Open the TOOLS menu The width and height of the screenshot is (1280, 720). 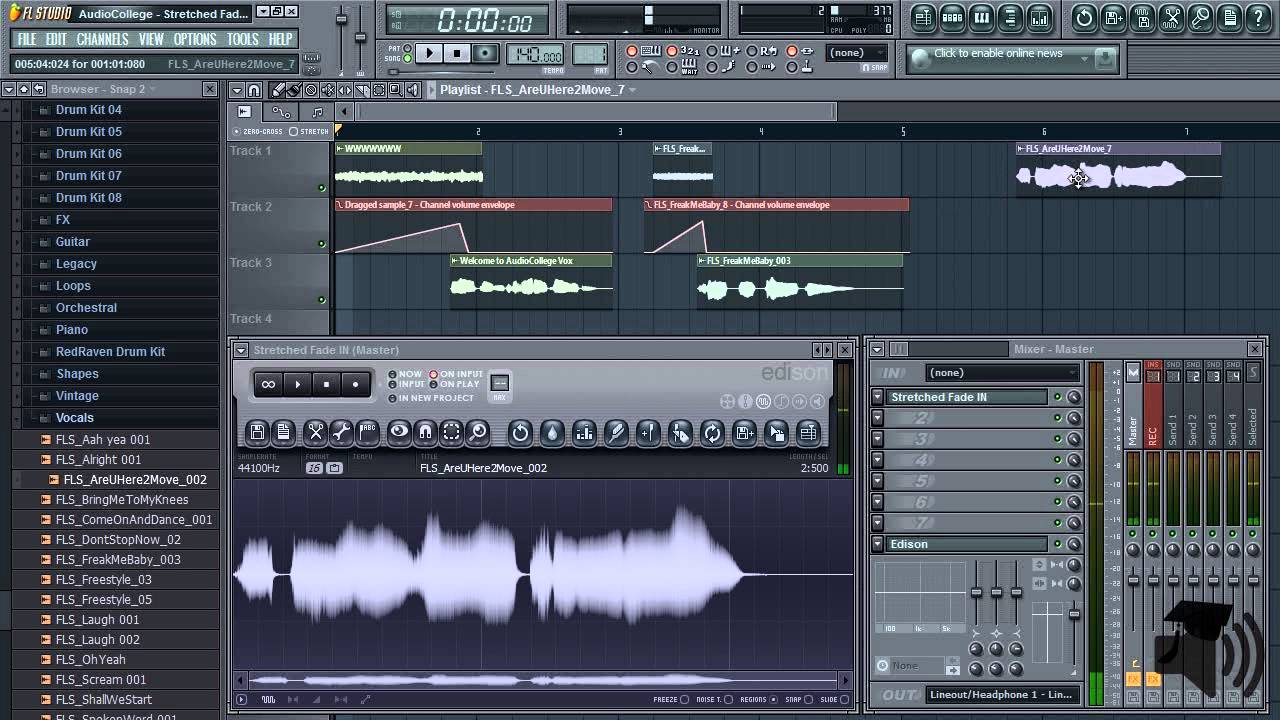click(242, 39)
